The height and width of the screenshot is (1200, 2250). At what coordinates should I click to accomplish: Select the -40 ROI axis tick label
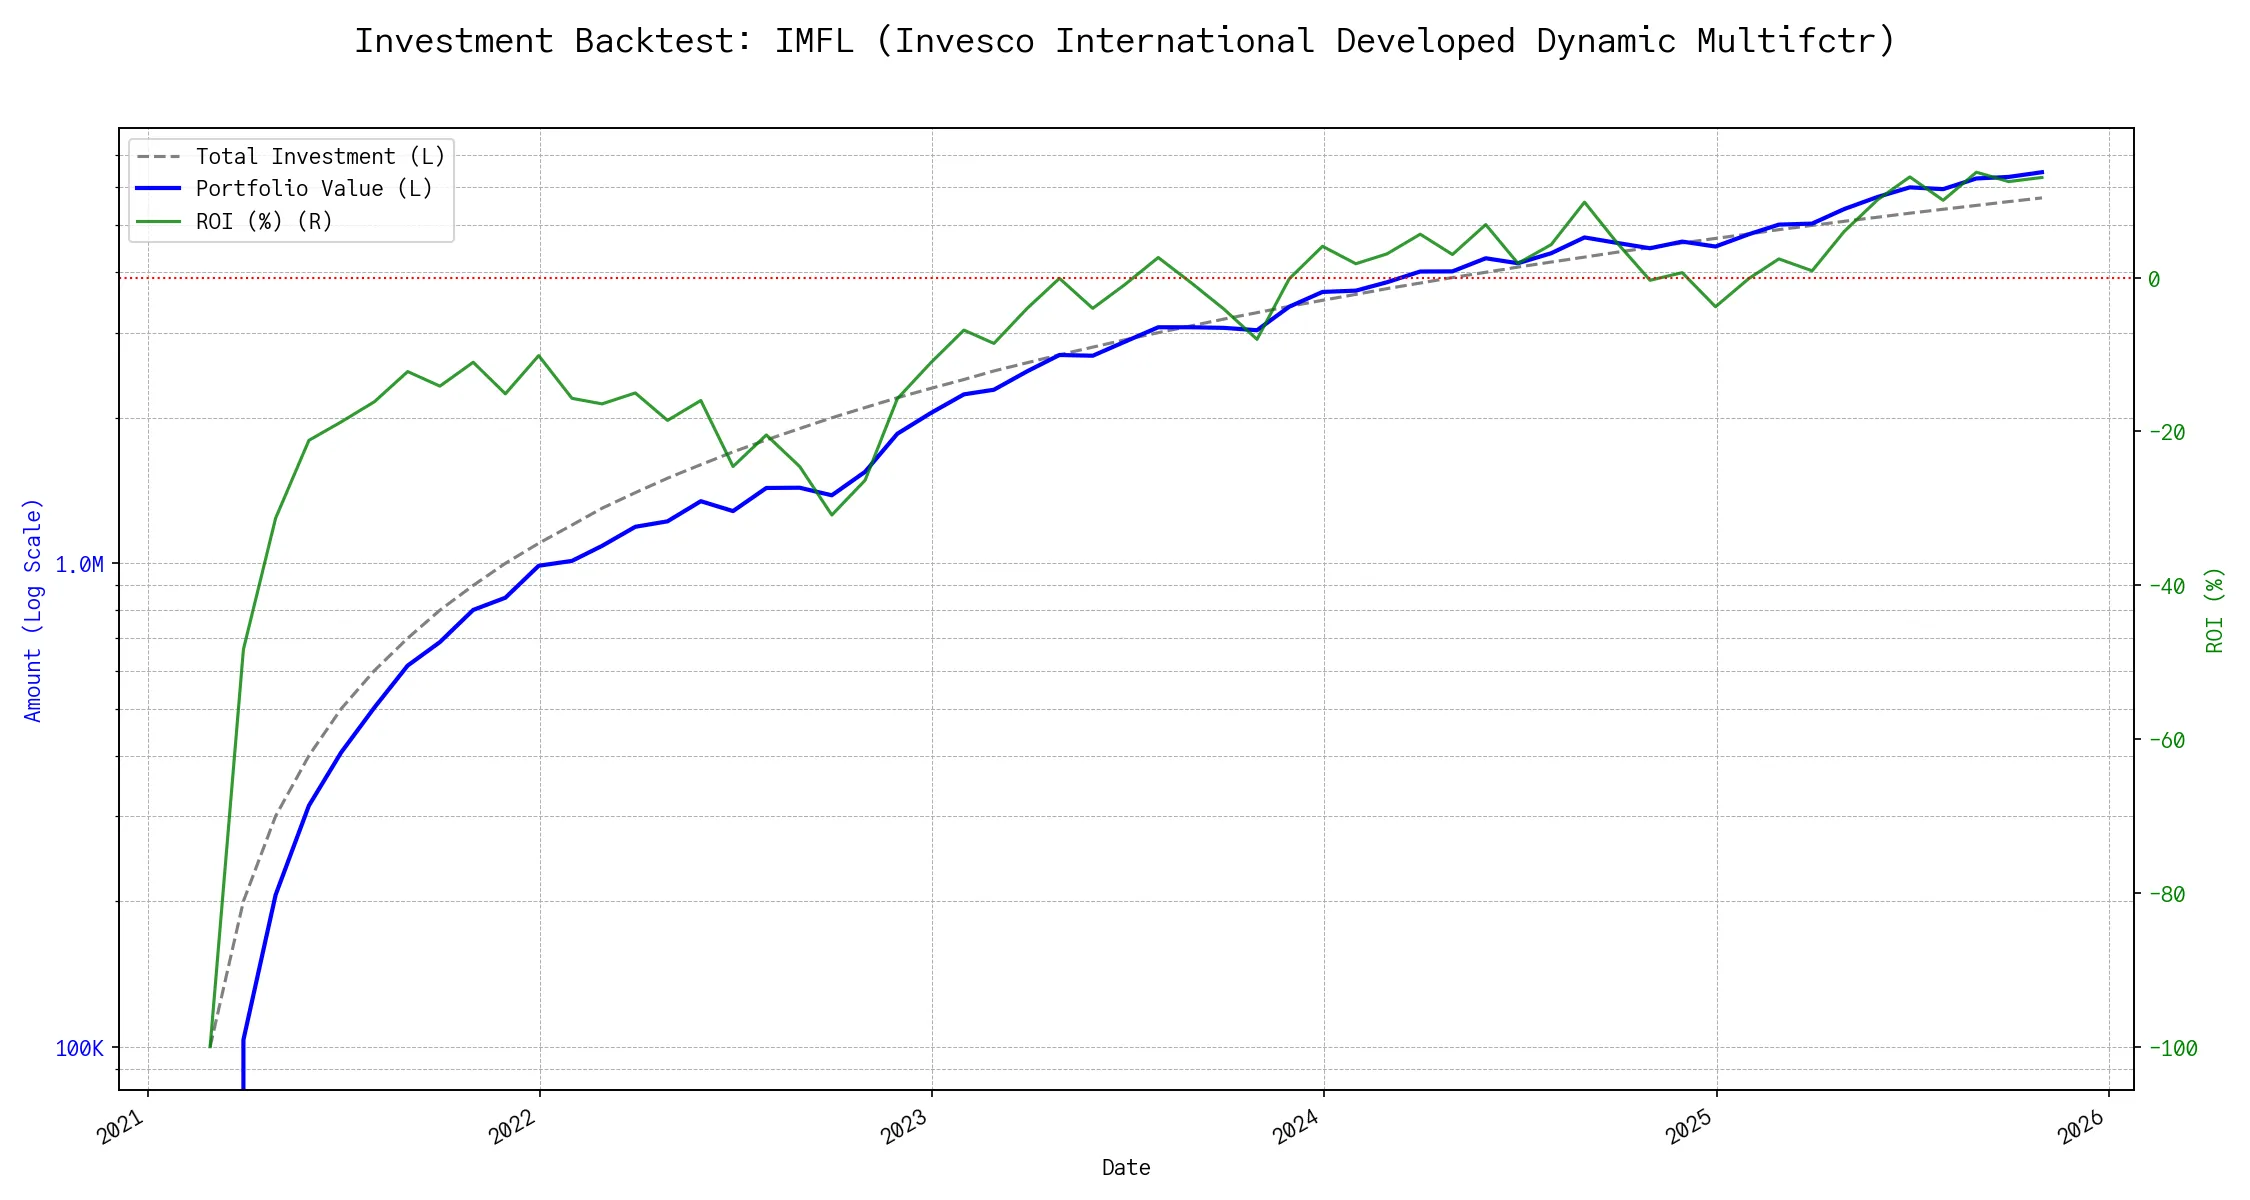coord(2166,587)
